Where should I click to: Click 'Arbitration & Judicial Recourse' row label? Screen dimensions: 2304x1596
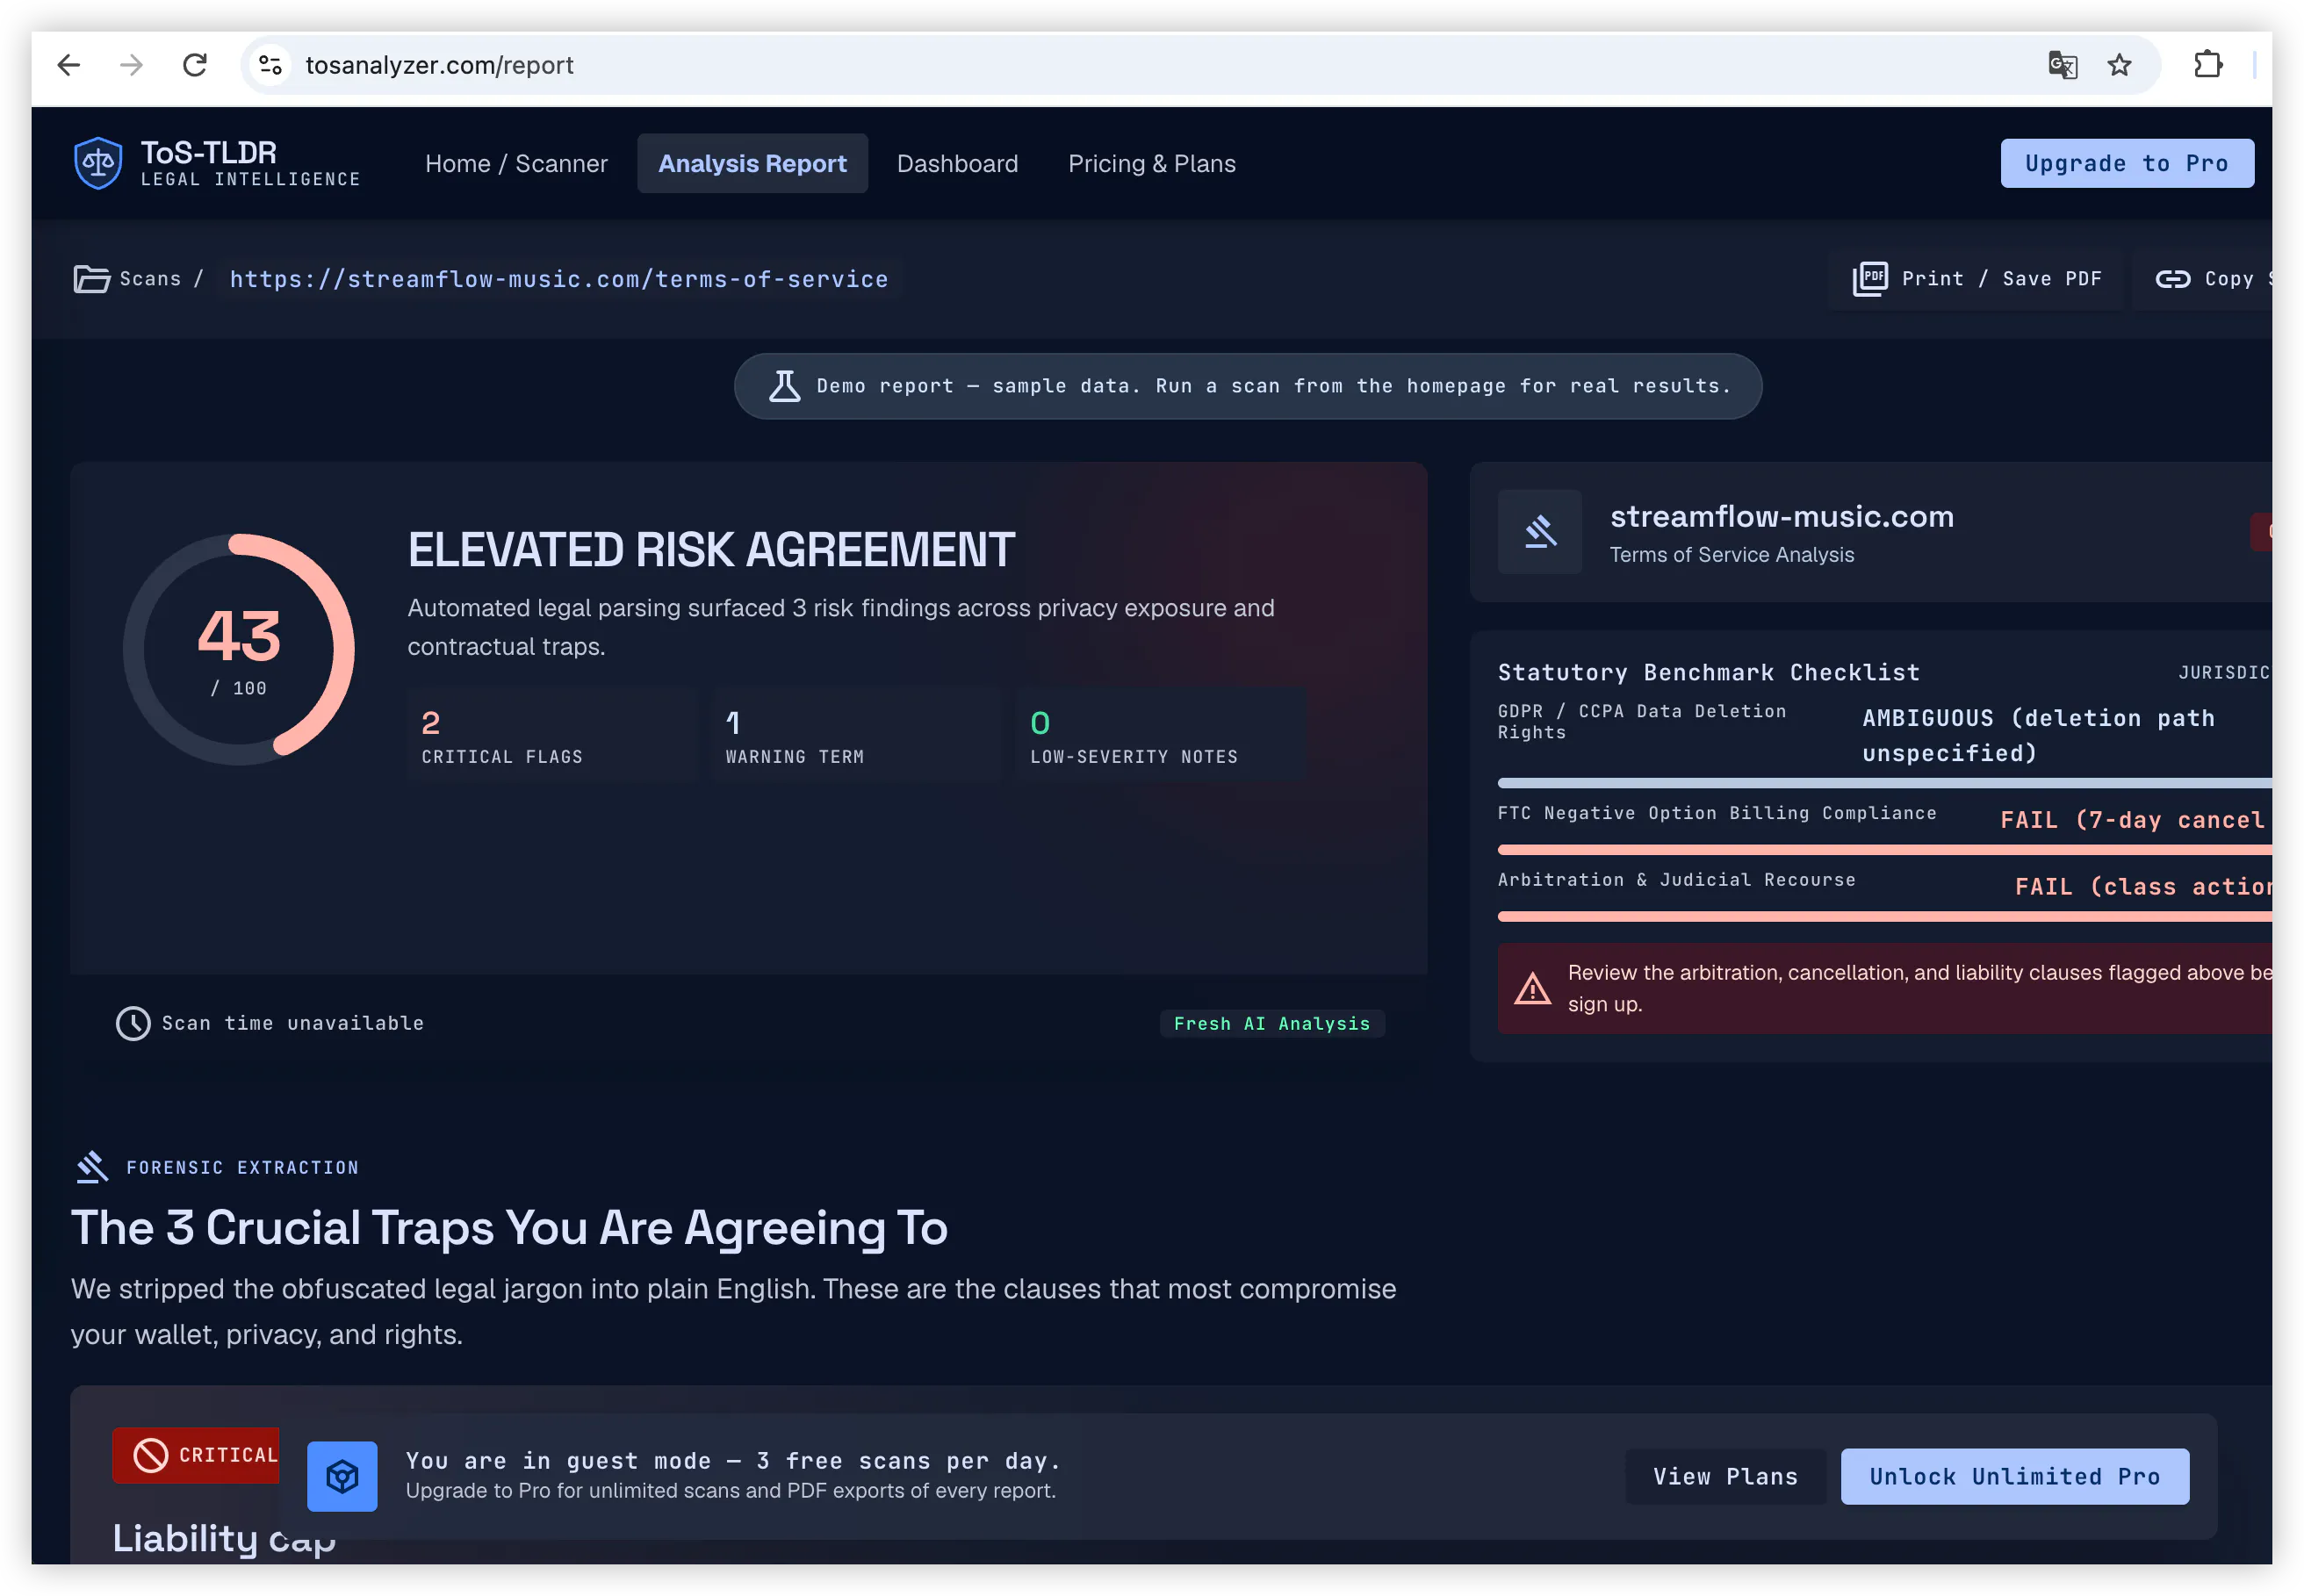point(1676,879)
